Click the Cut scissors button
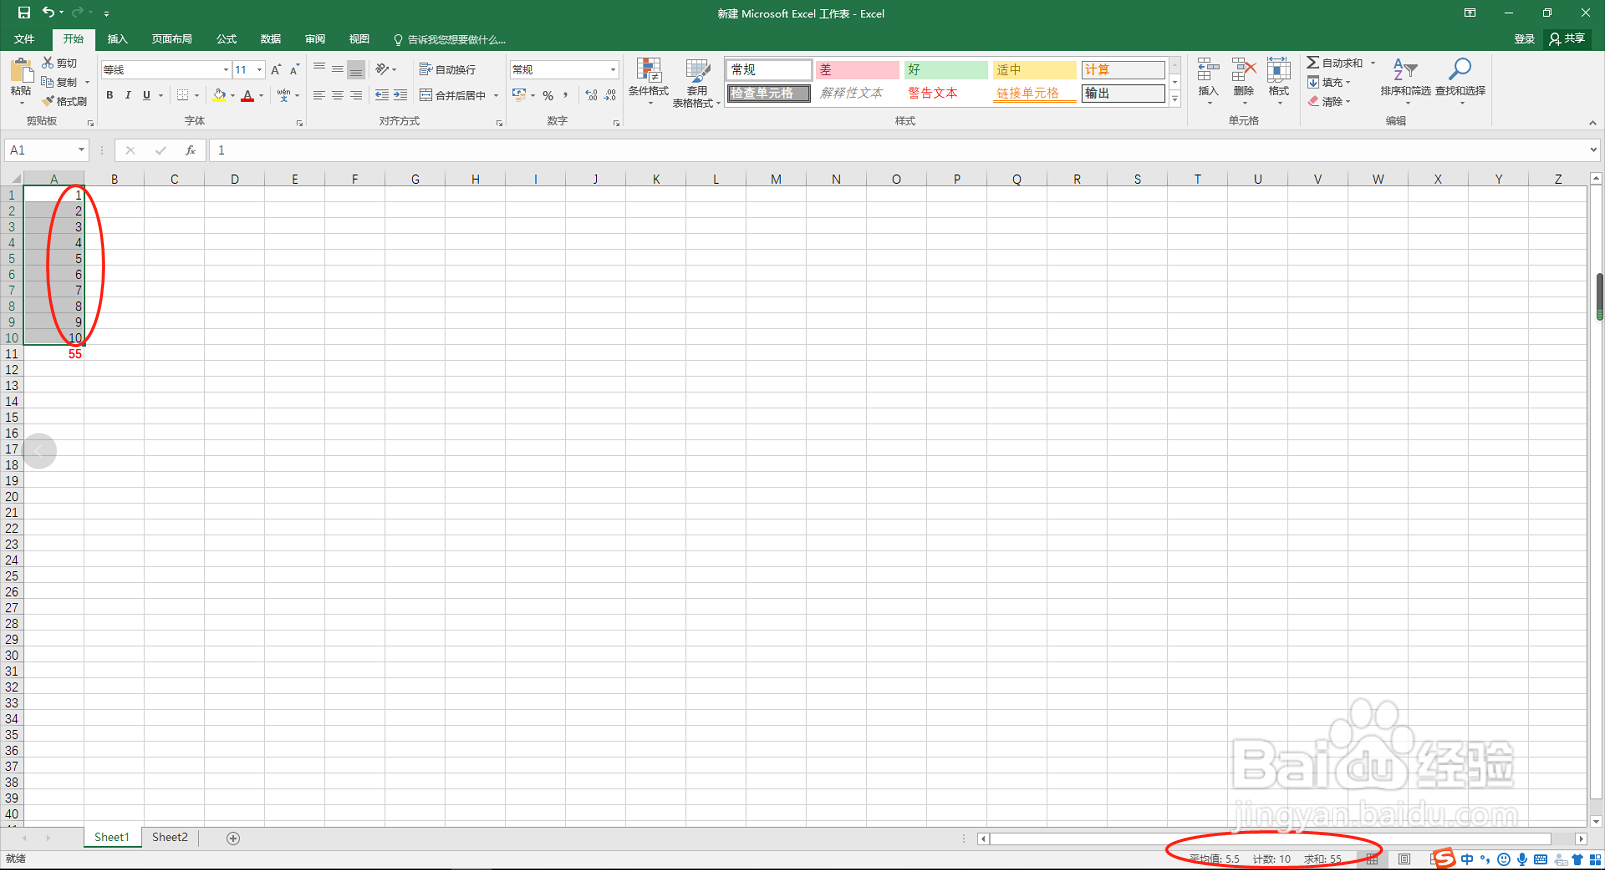Screen dimensions: 1605x870 coord(59,63)
